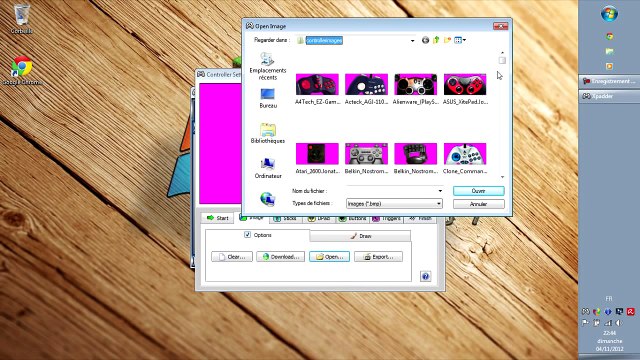Select the Draw sub-tab with brush icon
This screenshot has width=640, height=360.
[x=360, y=236]
